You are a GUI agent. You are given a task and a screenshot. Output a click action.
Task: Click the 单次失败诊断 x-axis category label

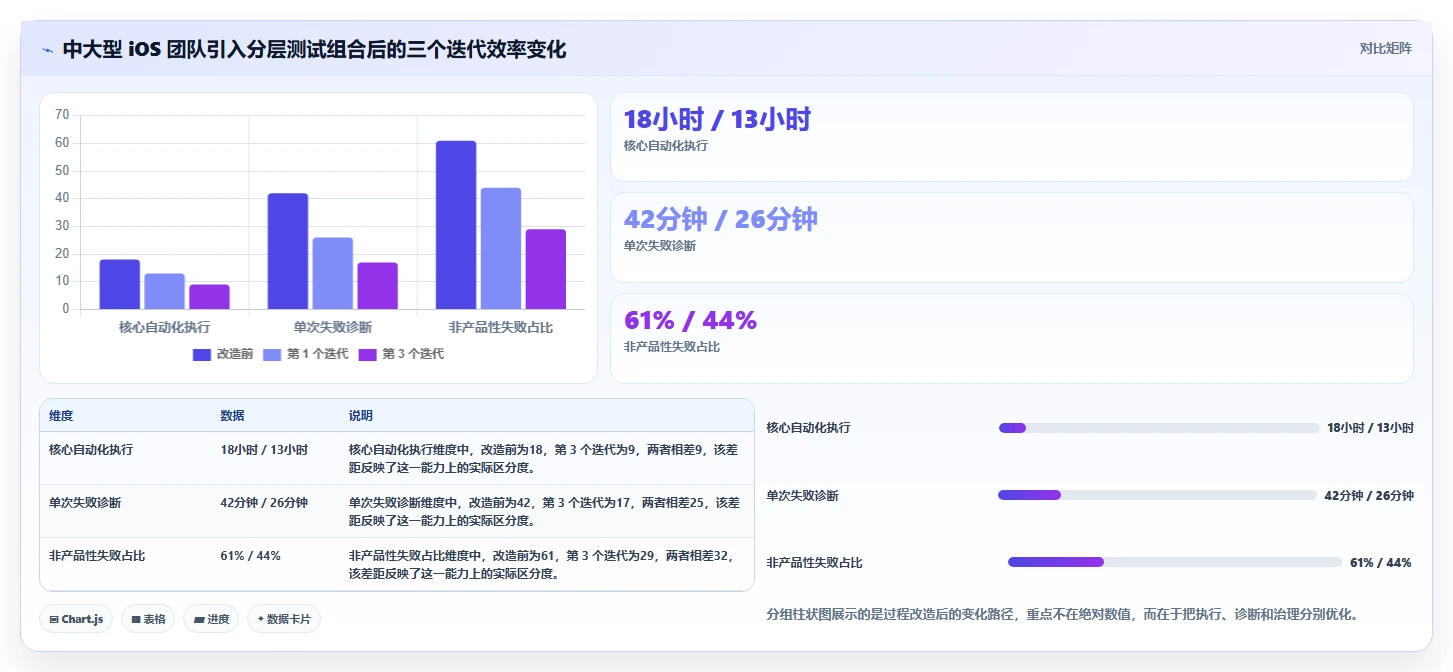[x=333, y=327]
